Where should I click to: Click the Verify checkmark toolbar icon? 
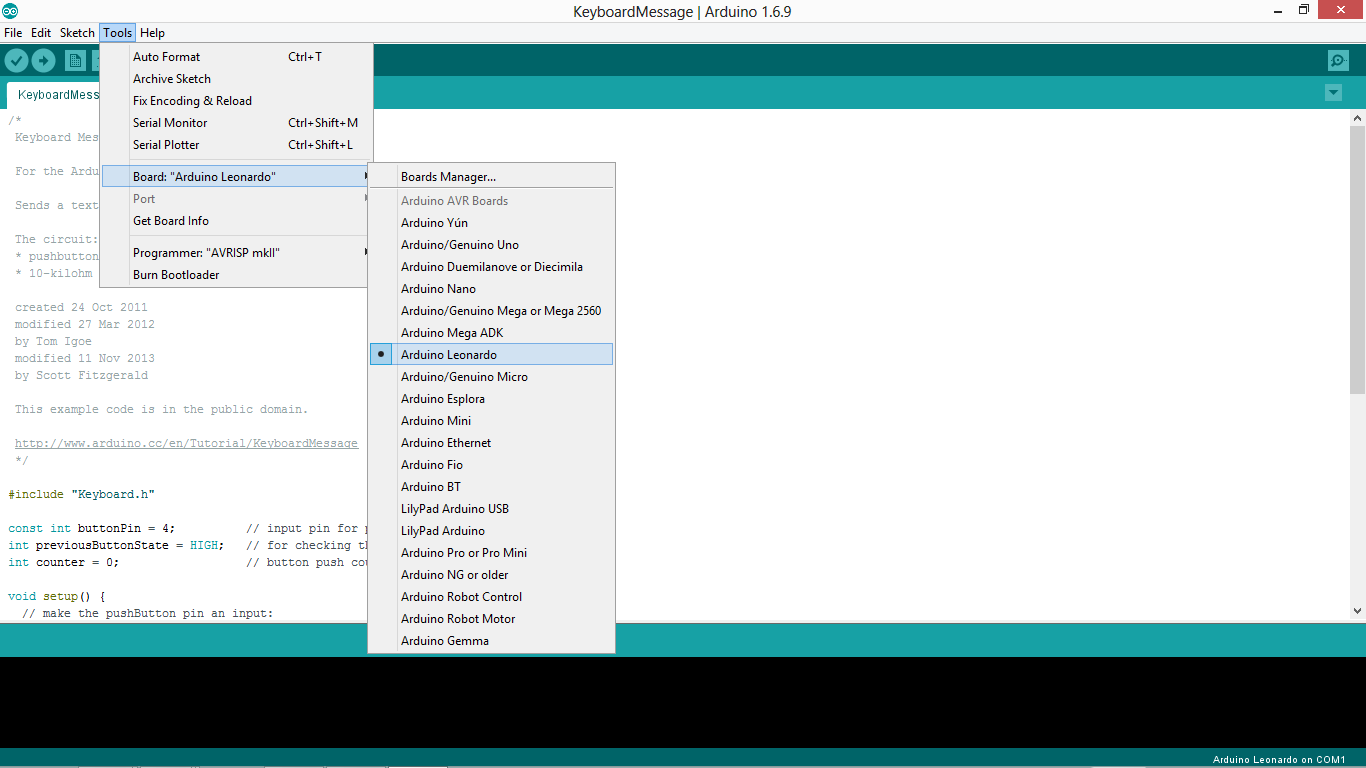point(16,61)
